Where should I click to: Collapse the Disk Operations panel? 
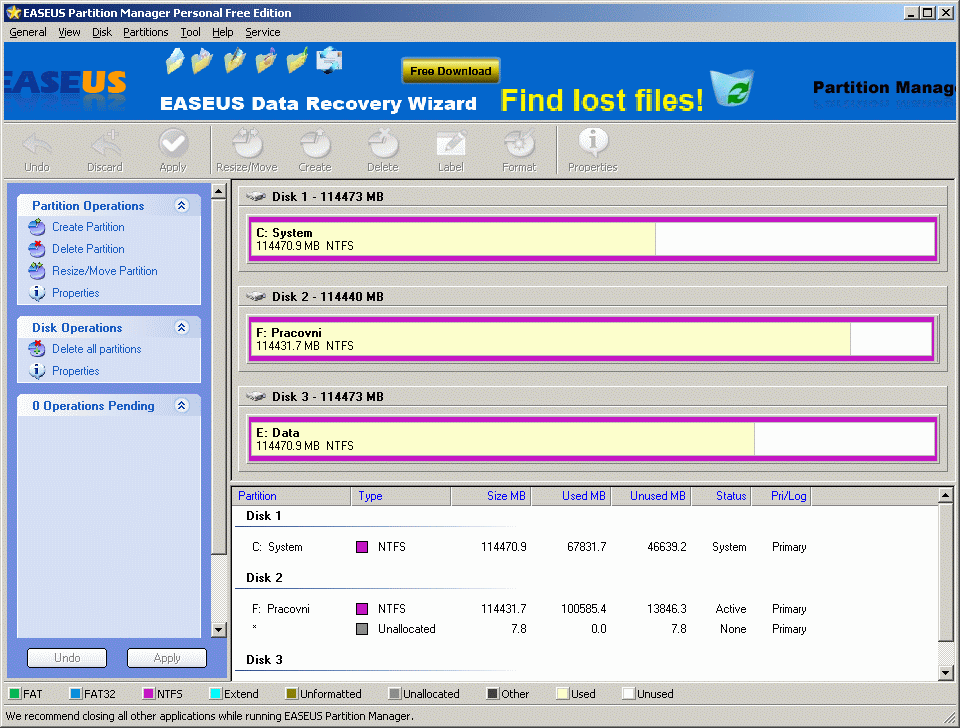[181, 328]
